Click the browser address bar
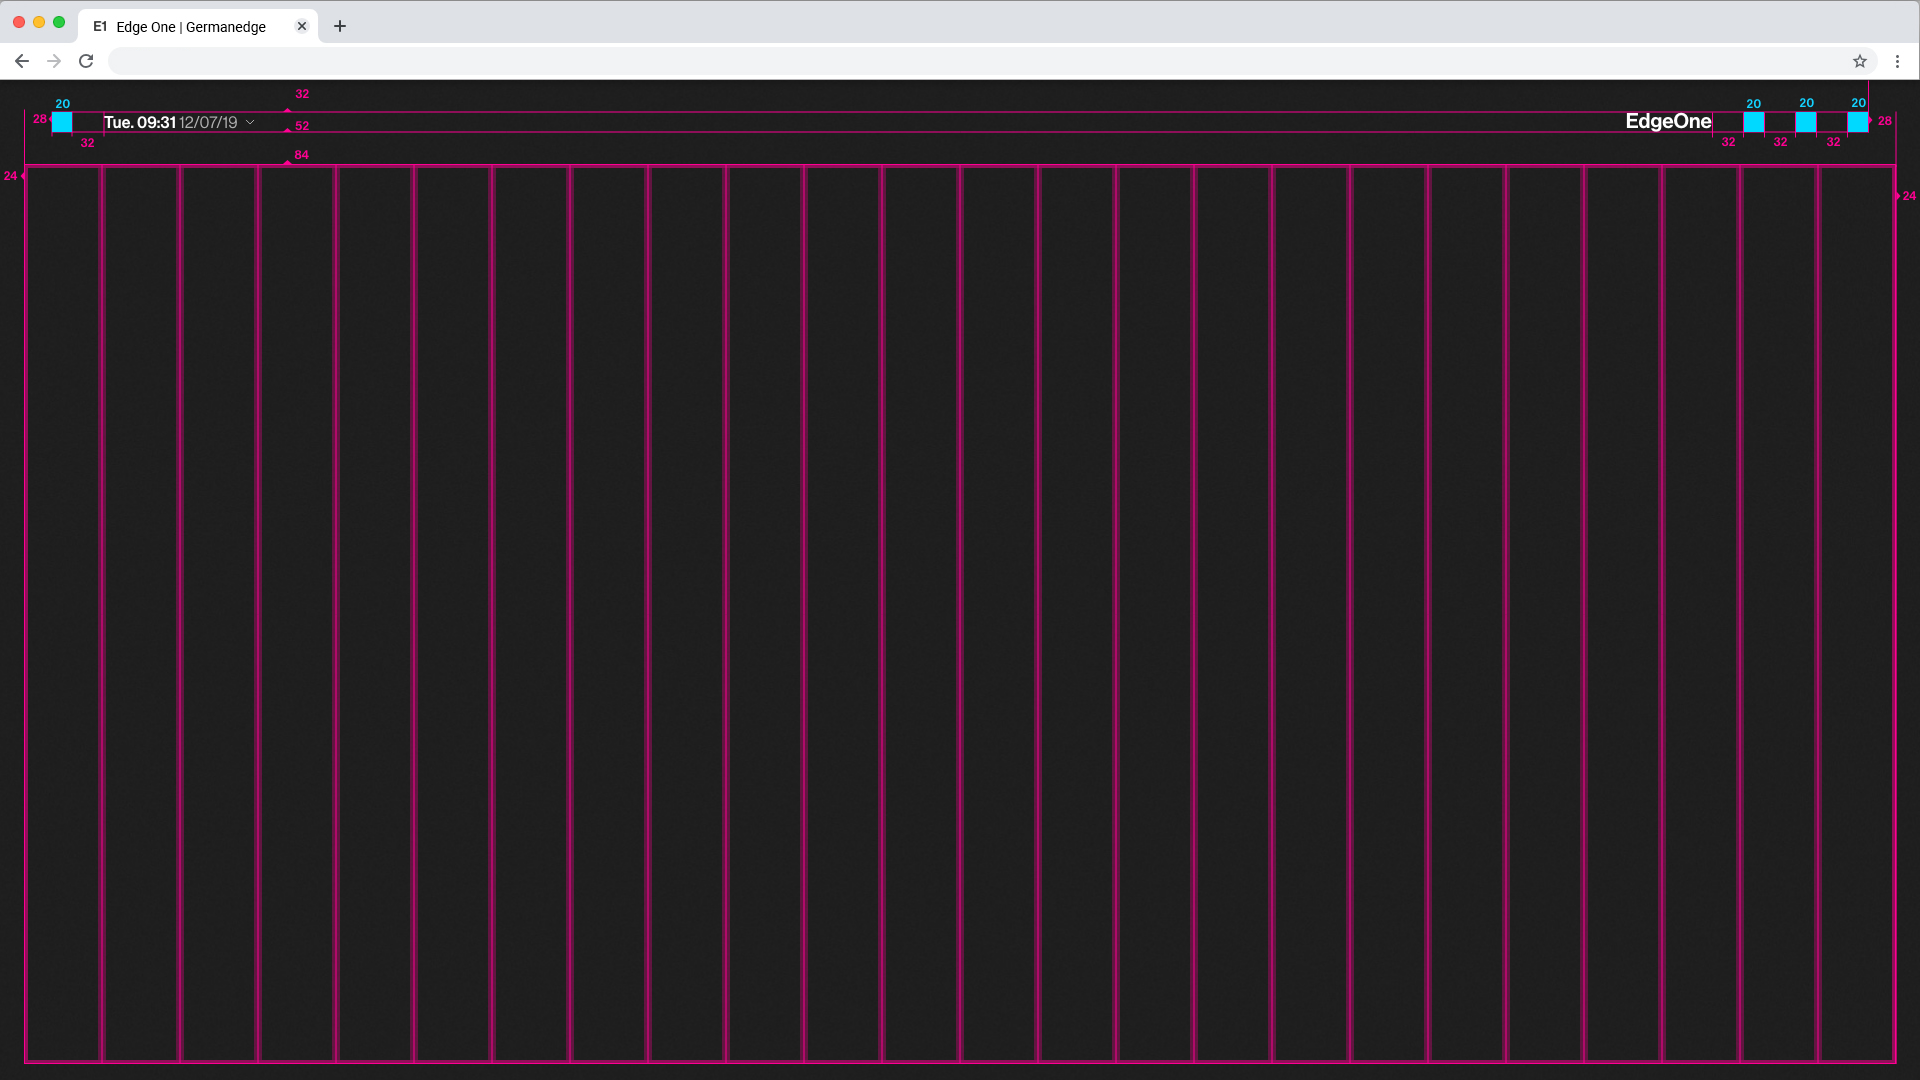This screenshot has height=1080, width=1920. tap(960, 61)
